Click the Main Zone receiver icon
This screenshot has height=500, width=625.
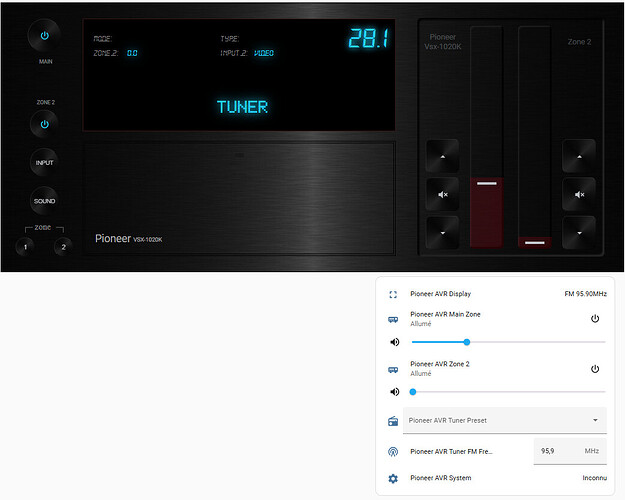(x=393, y=319)
